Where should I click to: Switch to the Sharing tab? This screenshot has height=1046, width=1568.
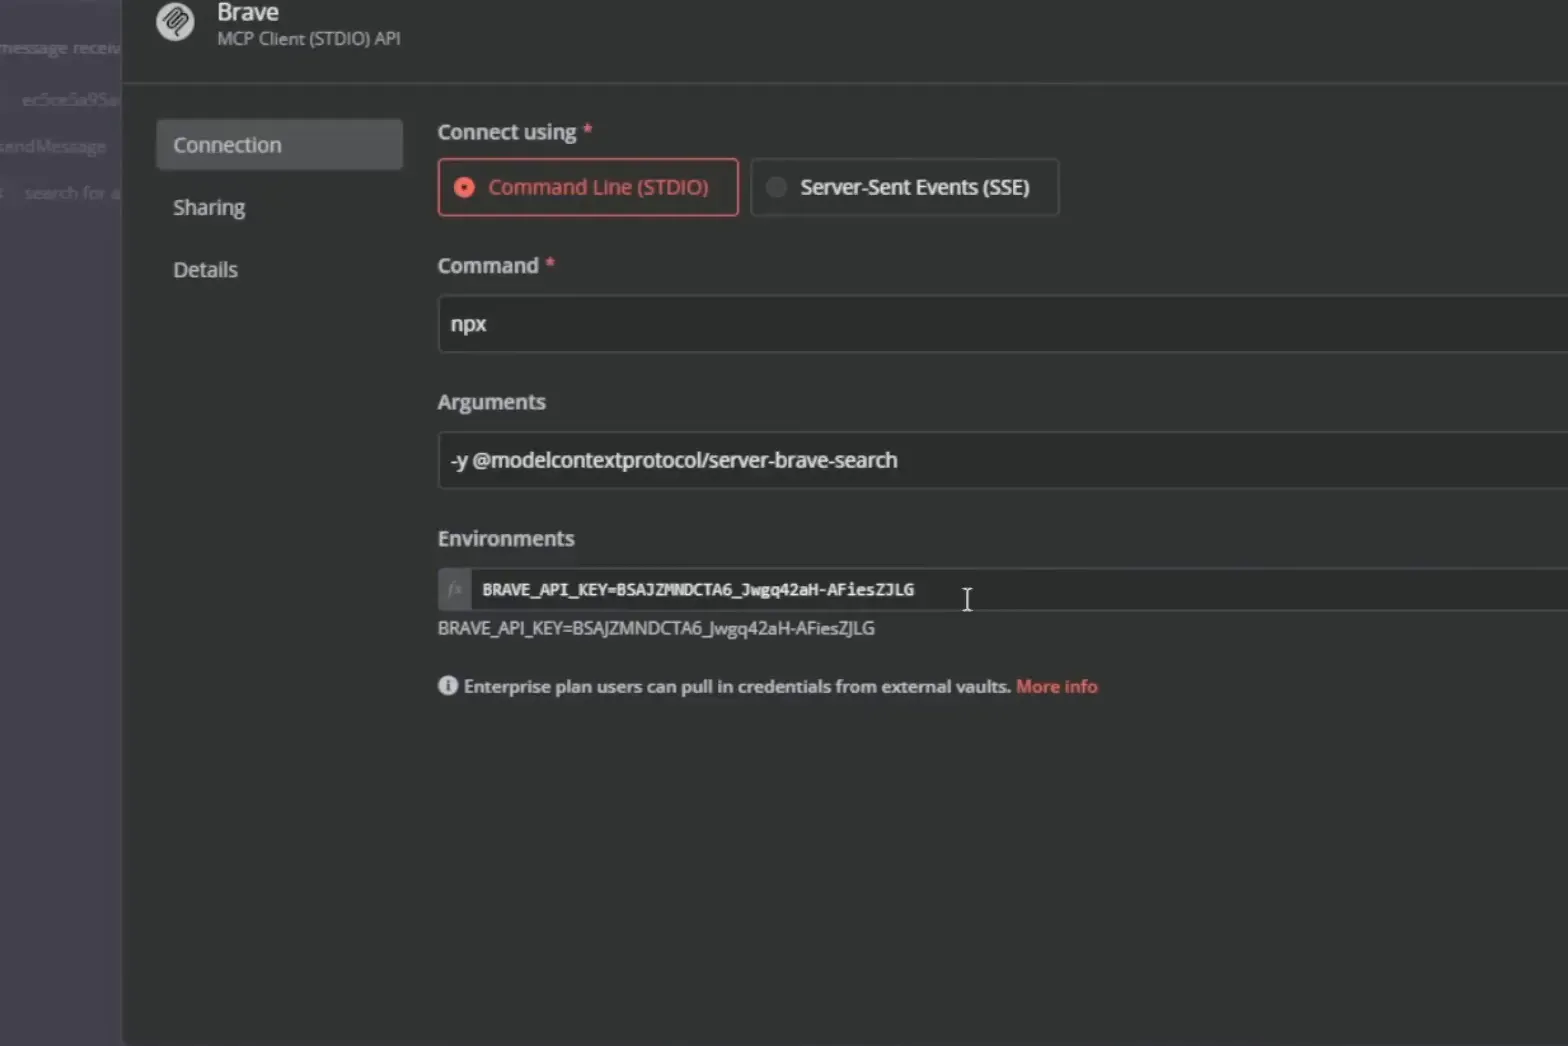pyautogui.click(x=209, y=207)
